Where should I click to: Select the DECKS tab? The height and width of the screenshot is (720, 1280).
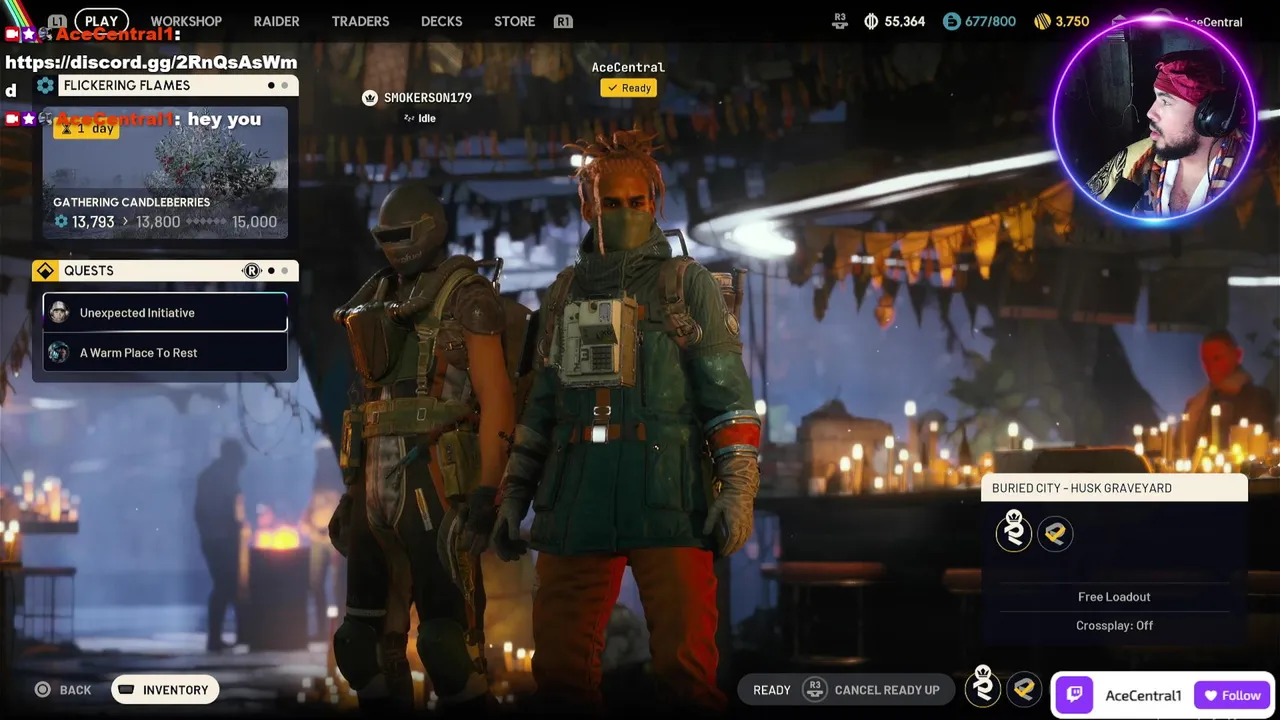pos(441,21)
